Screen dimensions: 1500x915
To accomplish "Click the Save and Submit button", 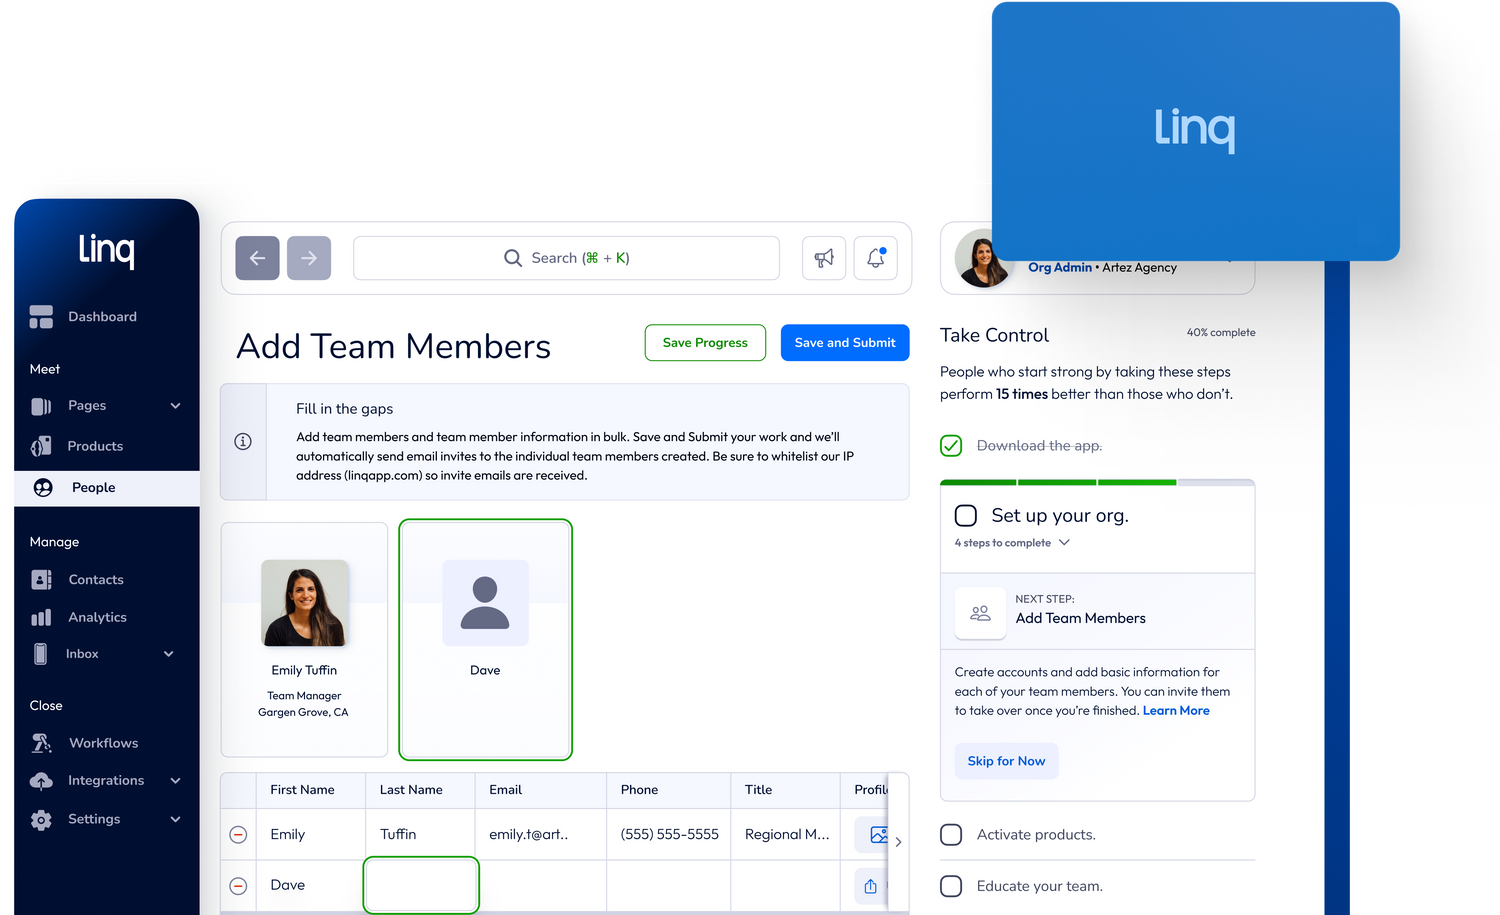I will (x=845, y=343).
